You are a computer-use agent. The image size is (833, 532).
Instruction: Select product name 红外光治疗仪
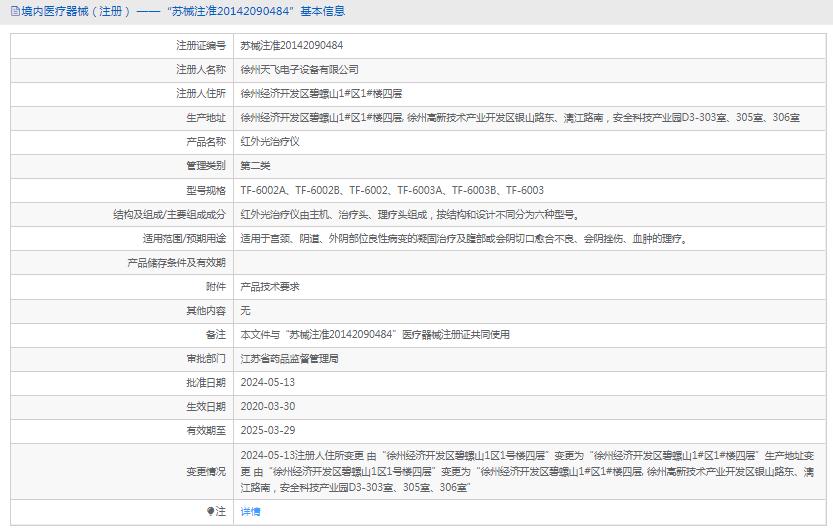tap(270, 142)
